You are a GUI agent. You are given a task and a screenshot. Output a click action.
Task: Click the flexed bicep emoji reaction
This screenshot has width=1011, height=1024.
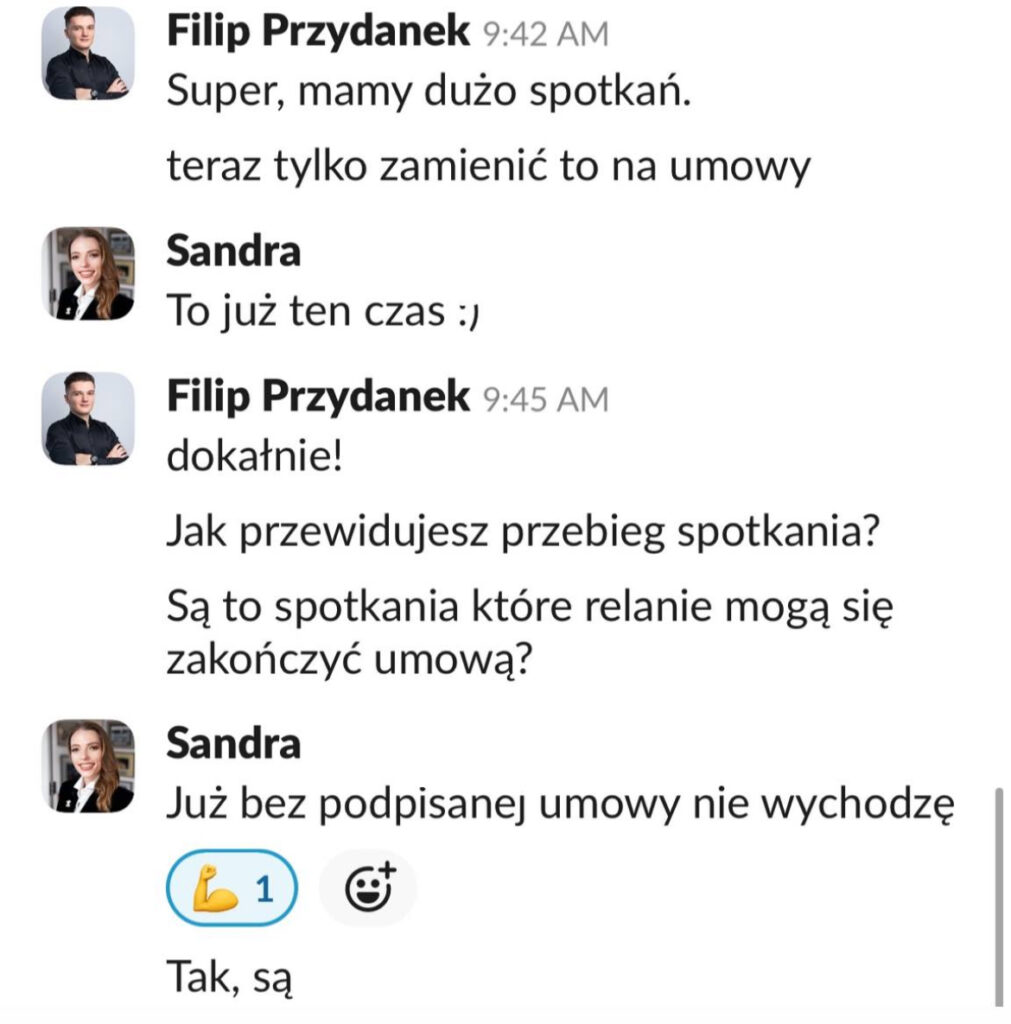pyautogui.click(x=233, y=887)
